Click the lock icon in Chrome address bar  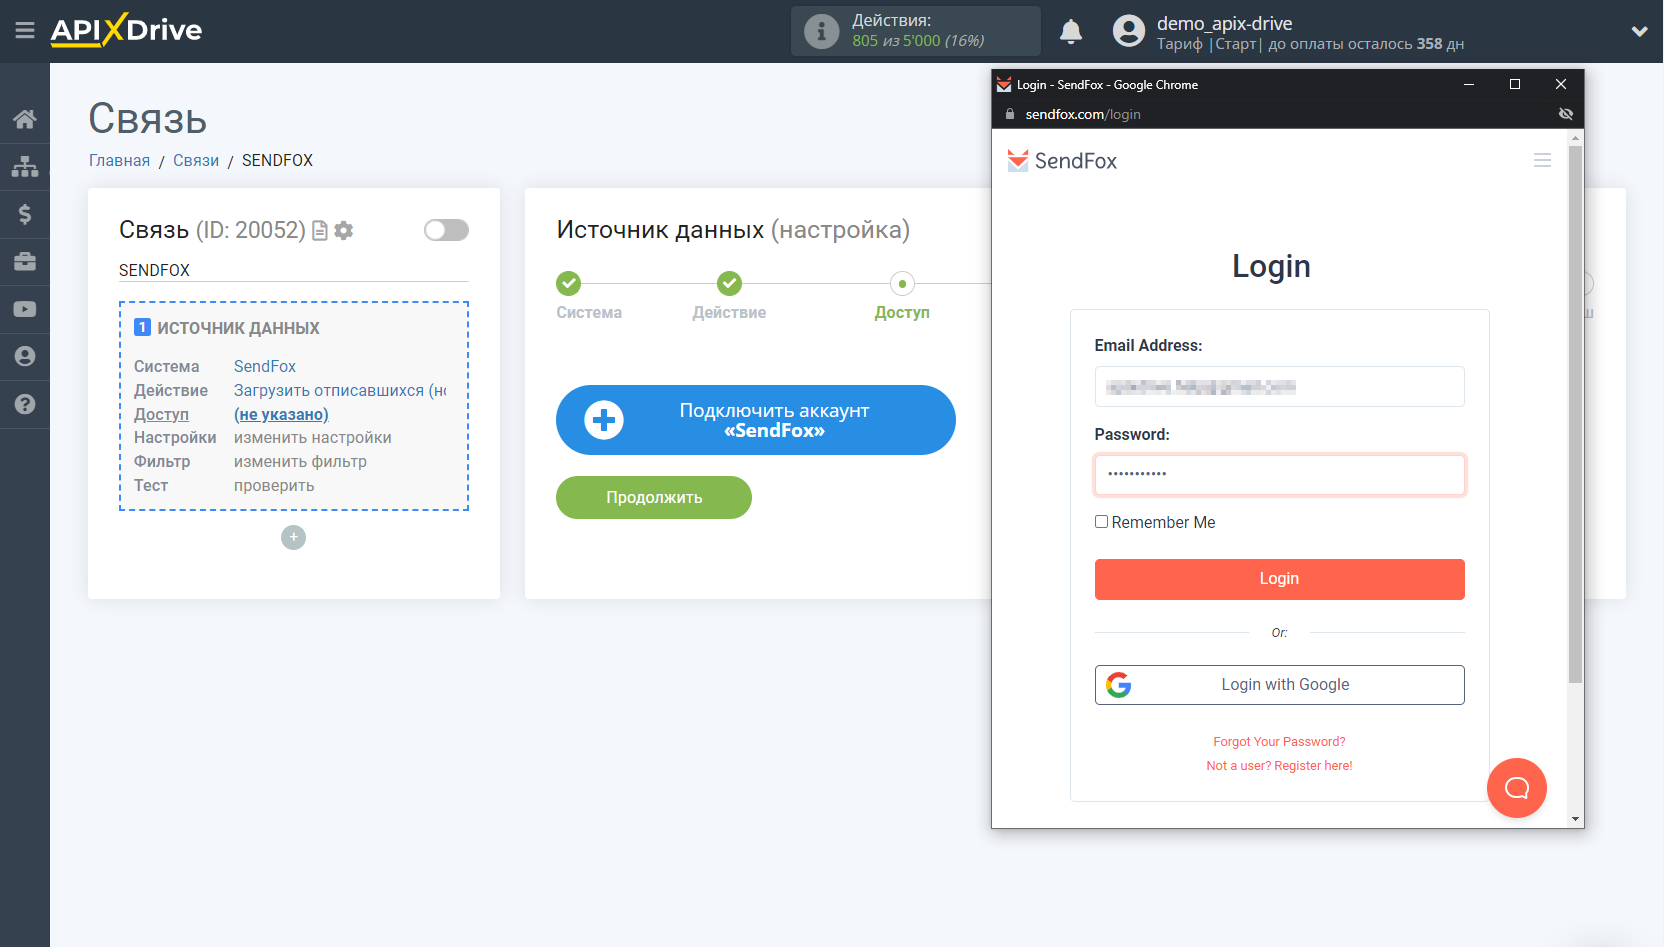pyautogui.click(x=1010, y=114)
